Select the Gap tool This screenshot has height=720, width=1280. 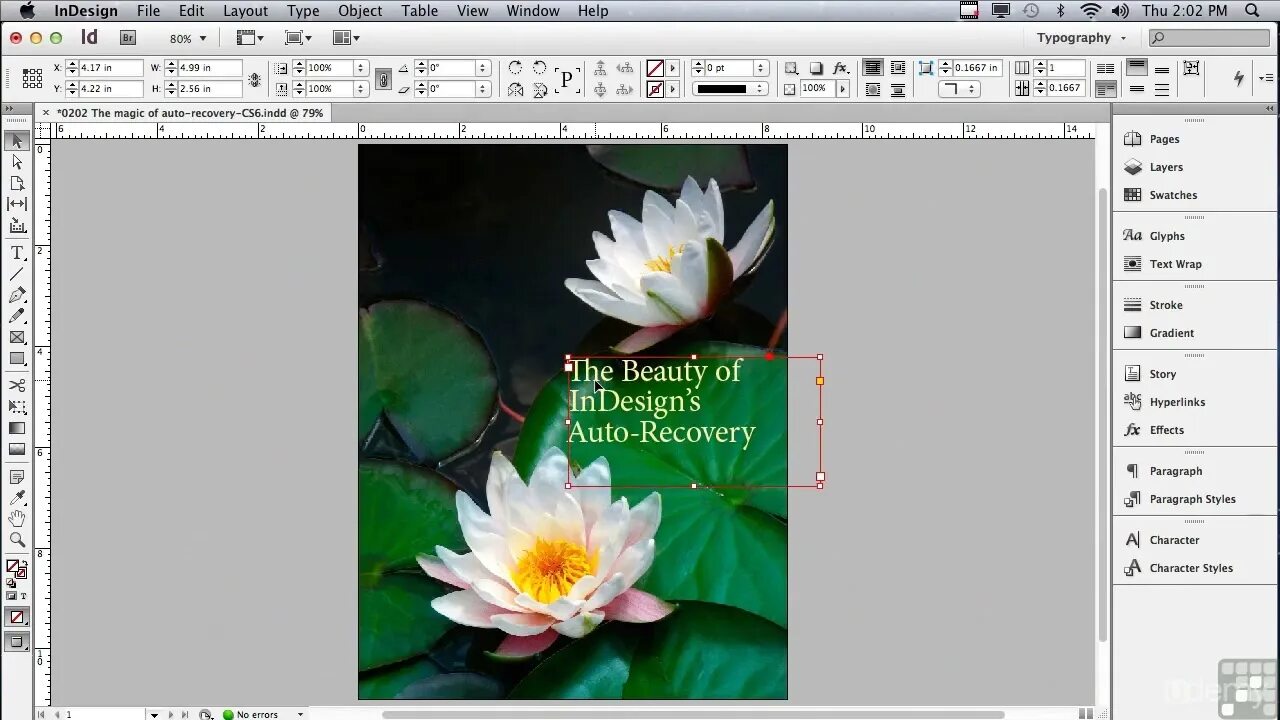[17, 204]
